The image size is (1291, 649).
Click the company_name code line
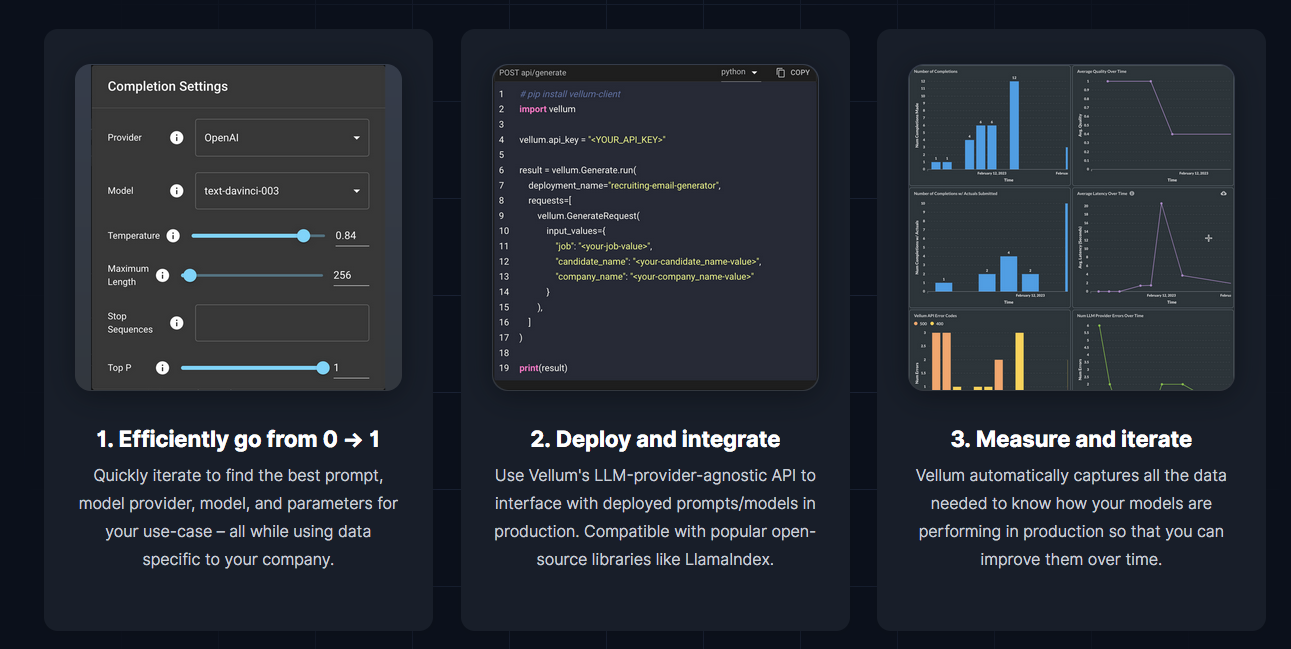[655, 276]
